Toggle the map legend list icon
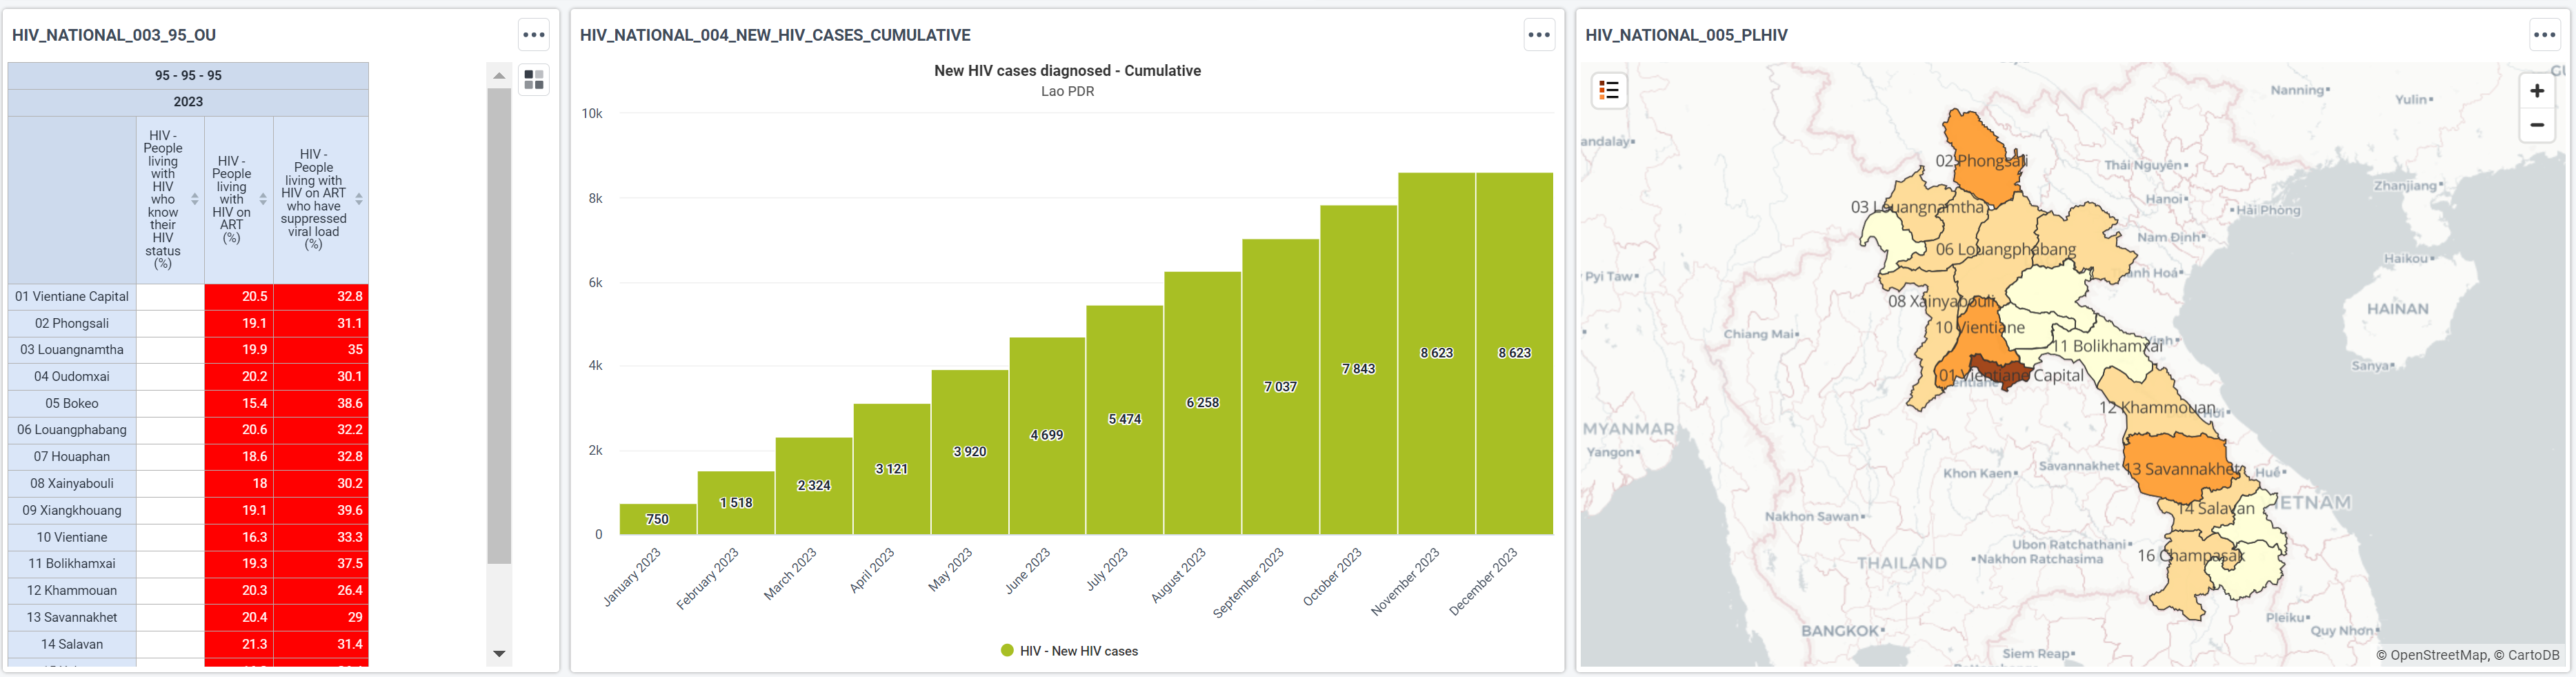 (1609, 90)
